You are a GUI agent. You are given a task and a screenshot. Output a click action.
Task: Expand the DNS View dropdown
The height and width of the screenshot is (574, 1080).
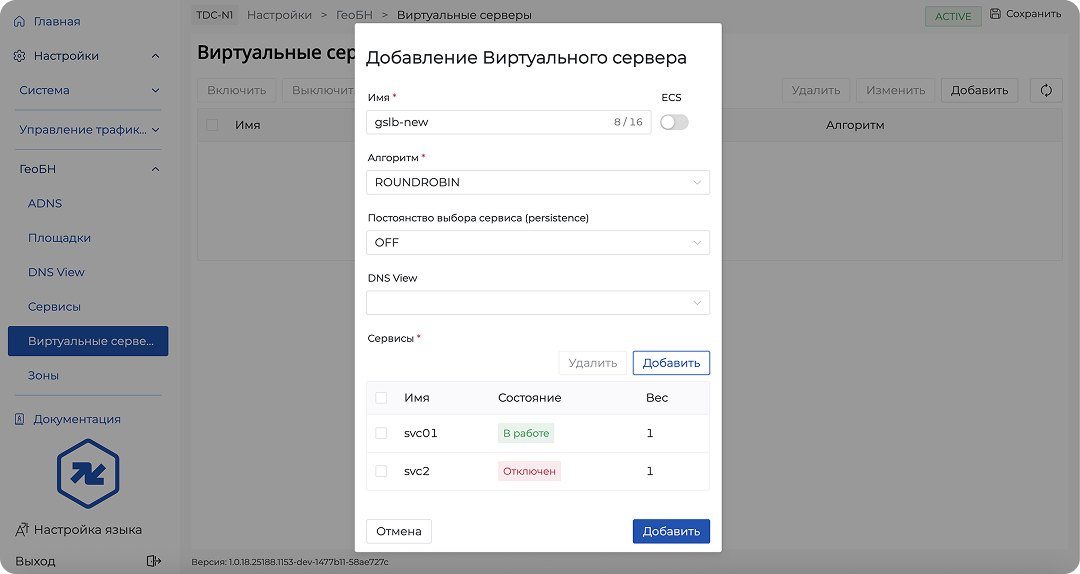point(538,303)
